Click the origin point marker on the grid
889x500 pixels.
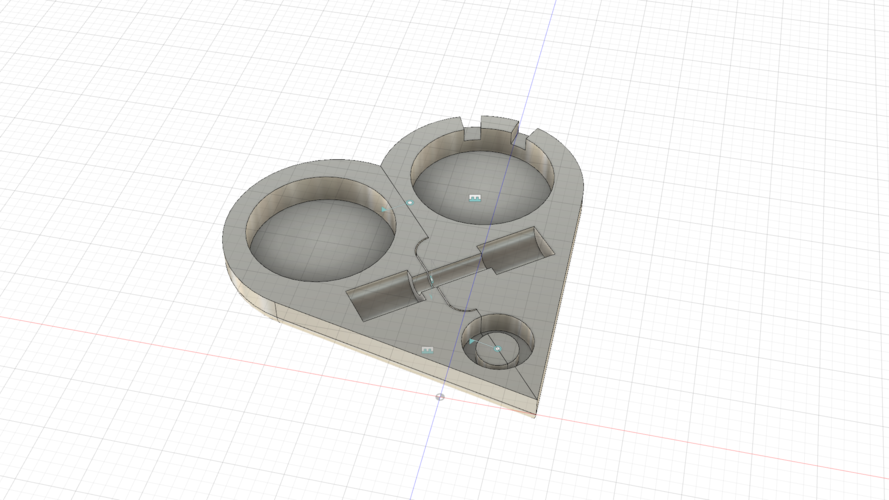tap(440, 397)
